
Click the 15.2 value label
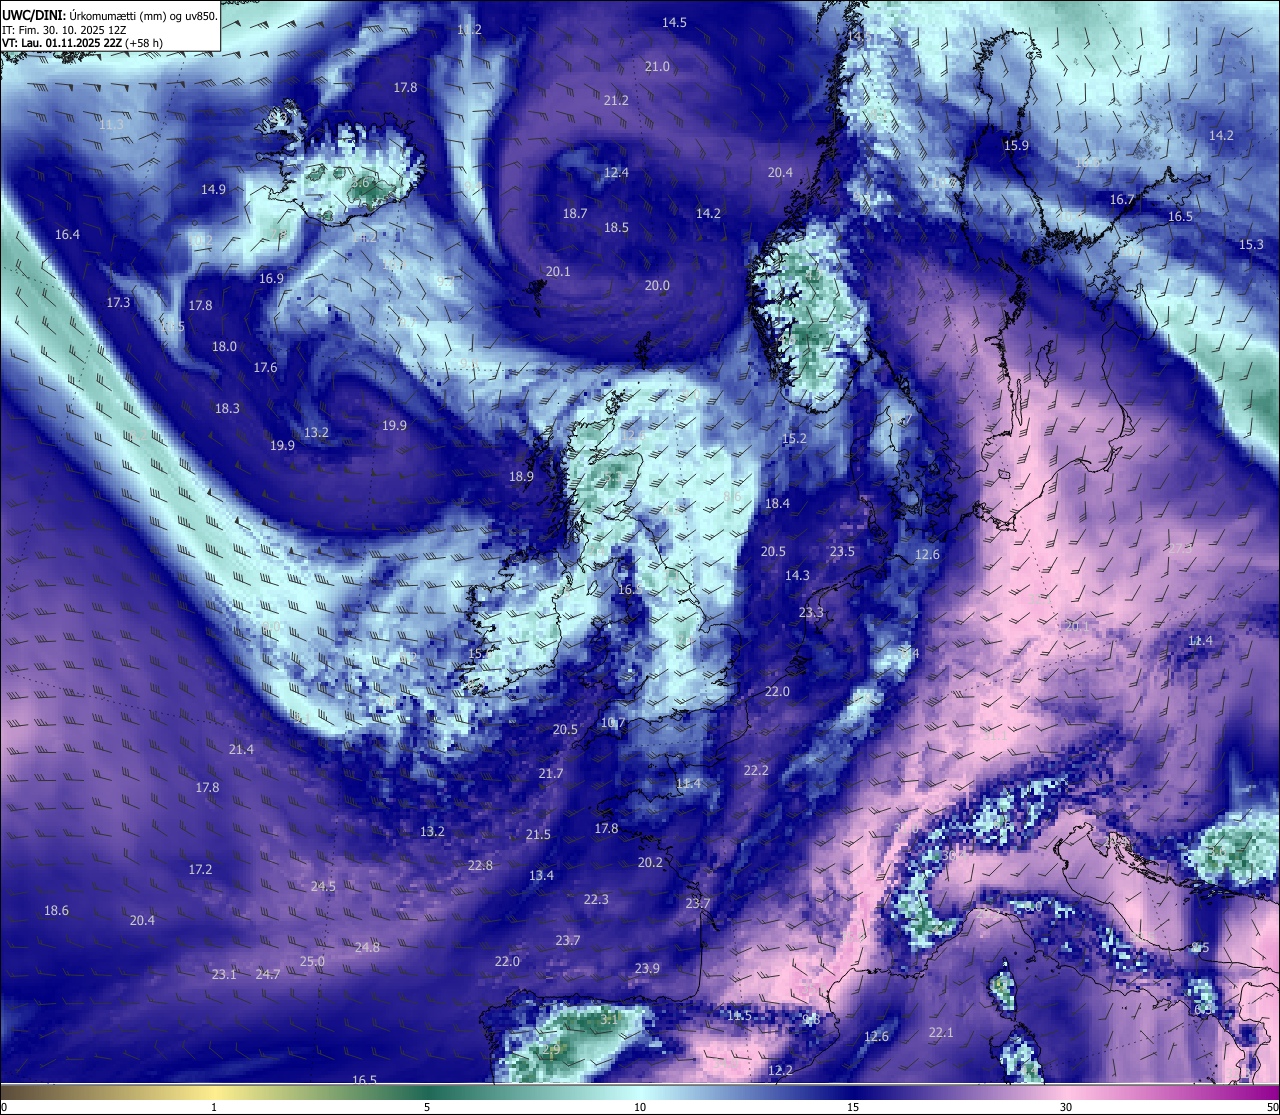794,439
